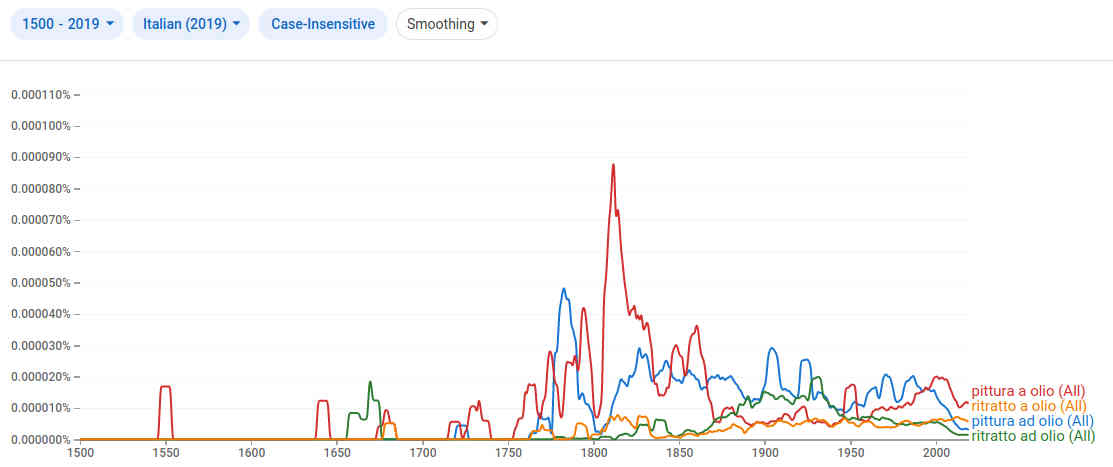Select the 1600 tick label on the timeline axis
1113x467 pixels.
(x=252, y=454)
